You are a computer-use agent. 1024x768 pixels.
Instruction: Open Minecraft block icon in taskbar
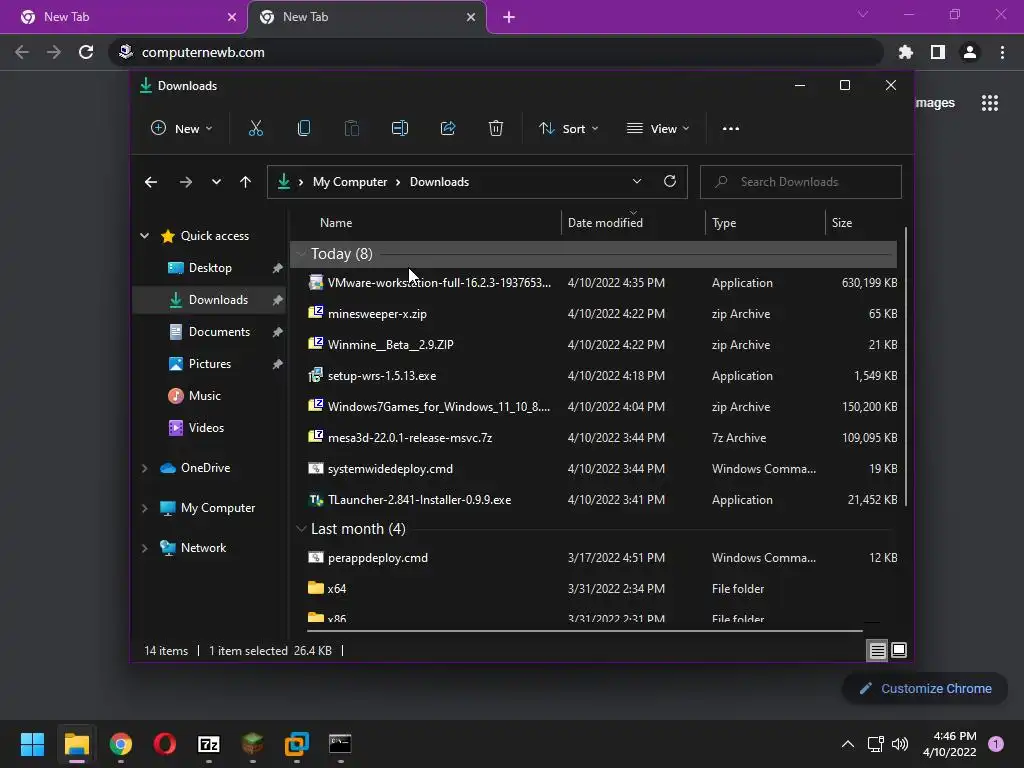click(252, 744)
